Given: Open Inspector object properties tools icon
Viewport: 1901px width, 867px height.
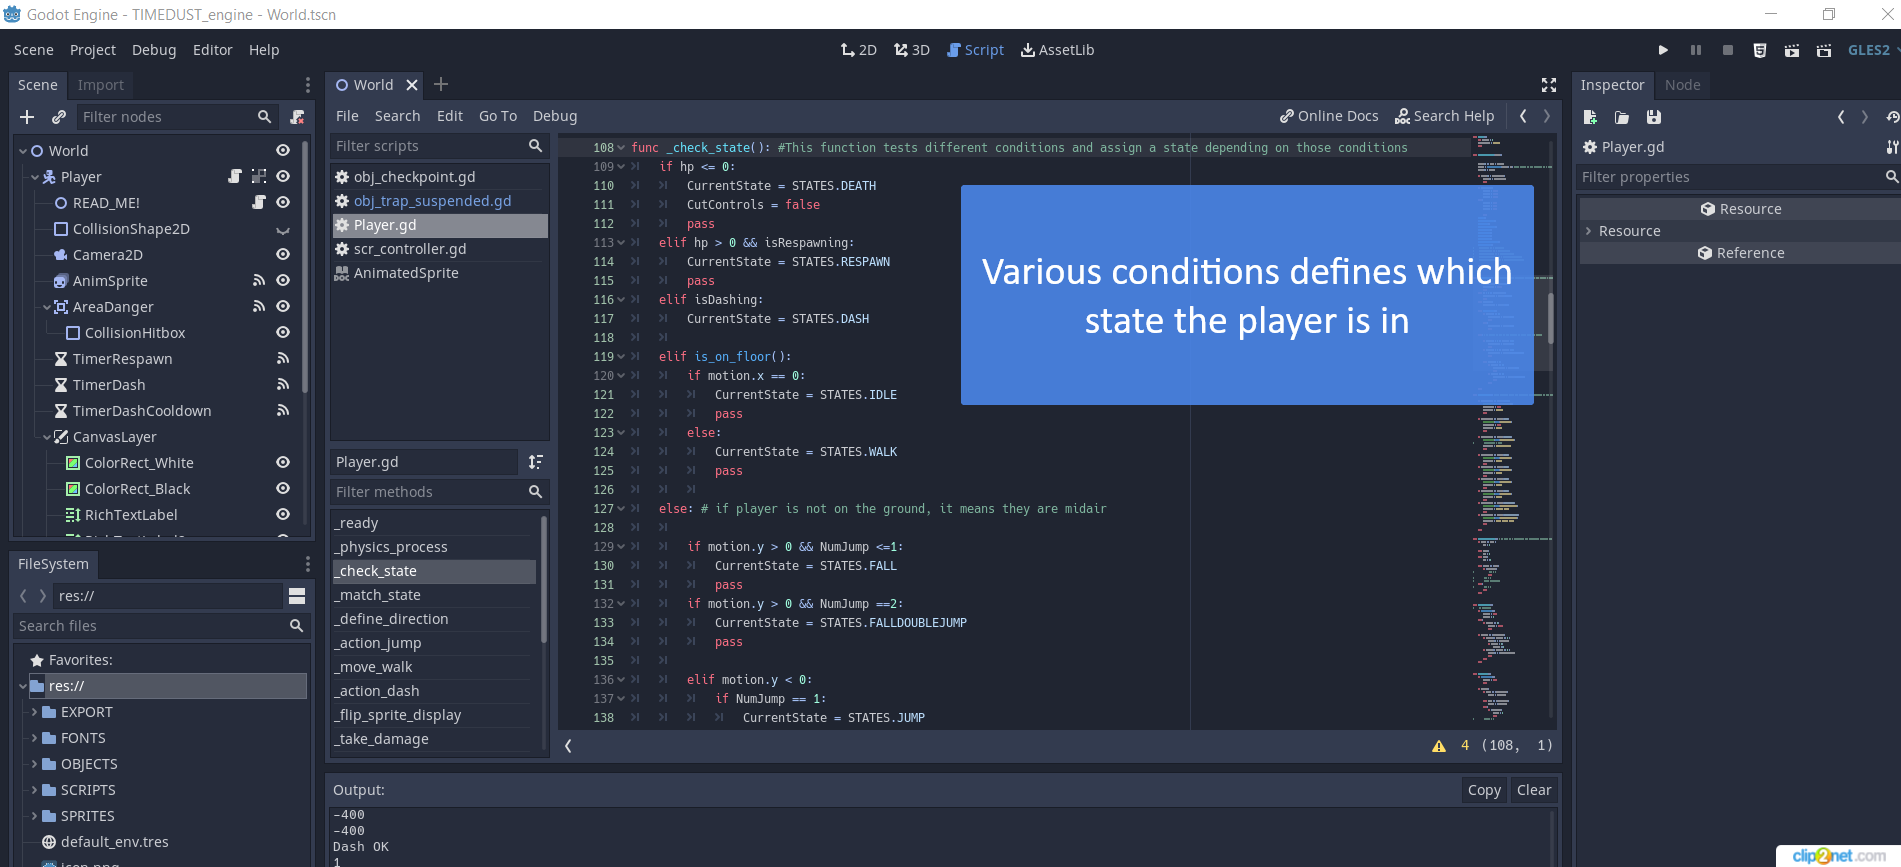Looking at the screenshot, I should 1892,147.
